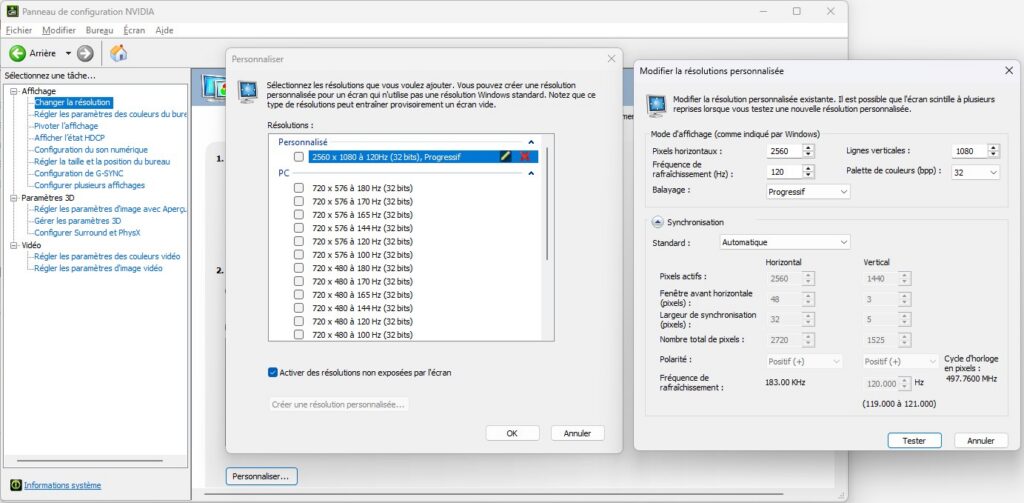Check the 2560 x 1080 à 120Hz checkbox
Viewport: 1024px width, 503px height.
299,157
